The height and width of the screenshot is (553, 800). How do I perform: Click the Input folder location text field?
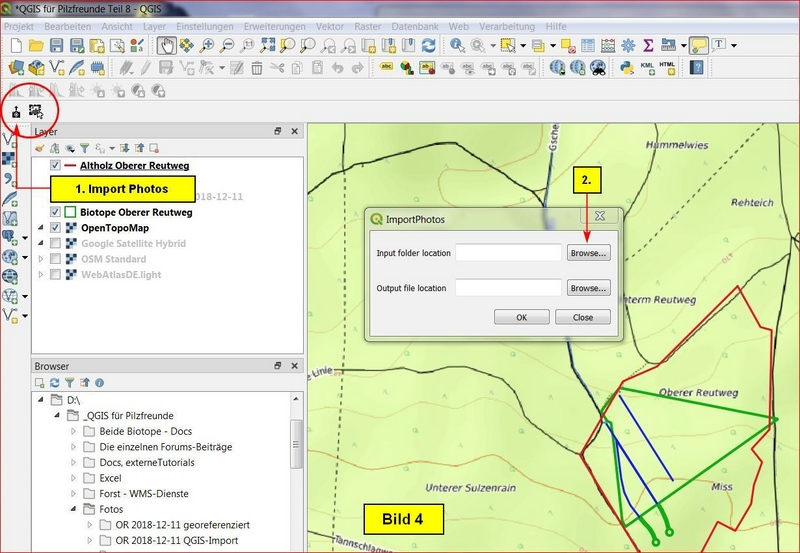(x=508, y=253)
